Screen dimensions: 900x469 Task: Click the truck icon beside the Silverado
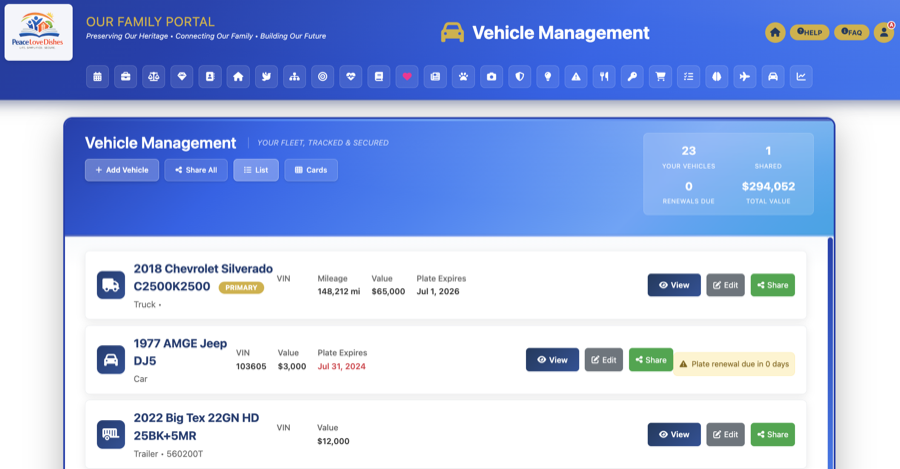click(111, 285)
